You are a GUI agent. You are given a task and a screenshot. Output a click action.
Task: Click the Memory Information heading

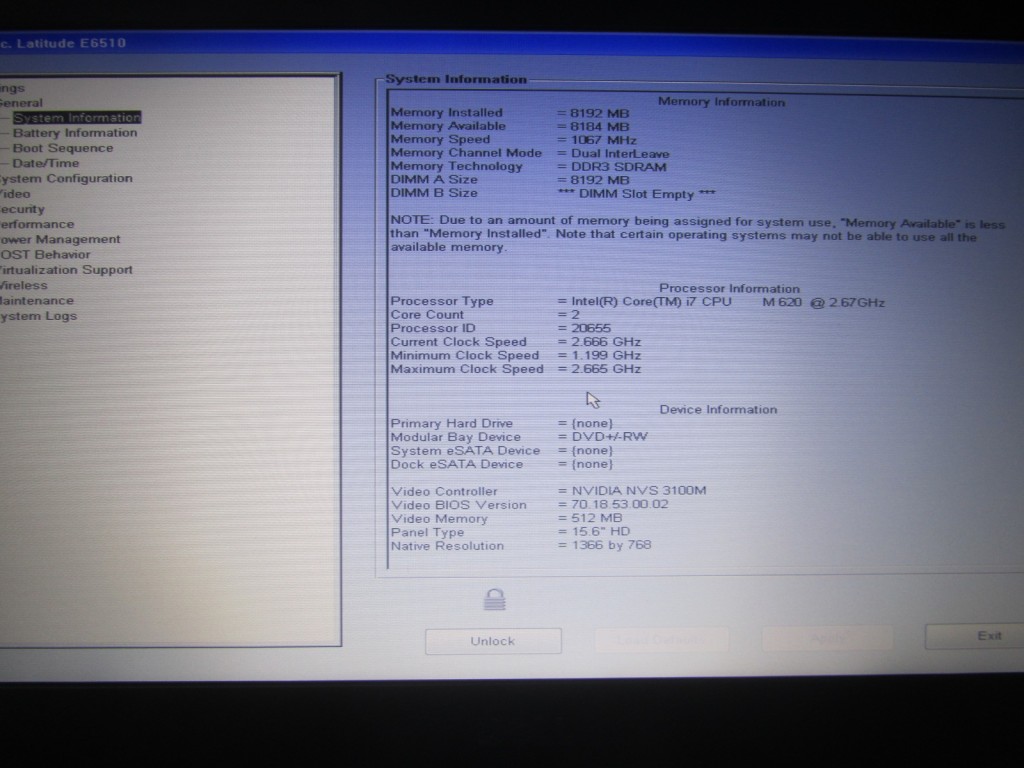pos(721,102)
